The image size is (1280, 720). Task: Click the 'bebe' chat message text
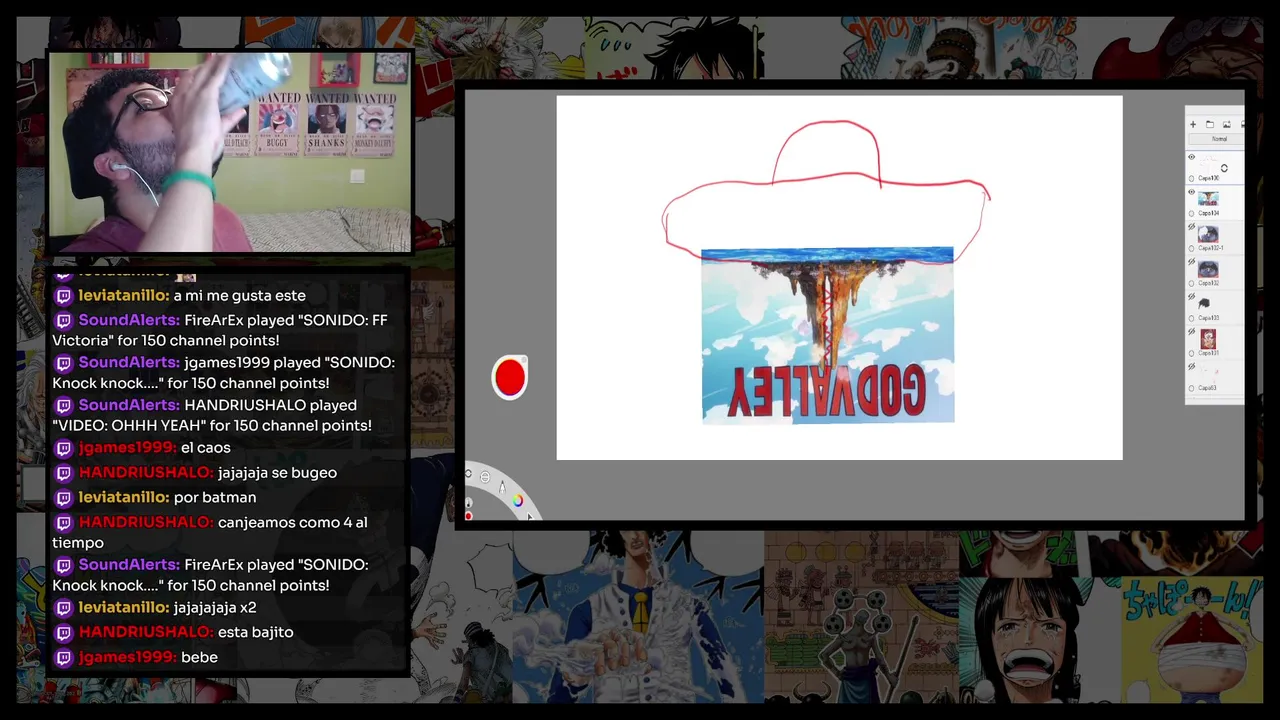coord(199,657)
